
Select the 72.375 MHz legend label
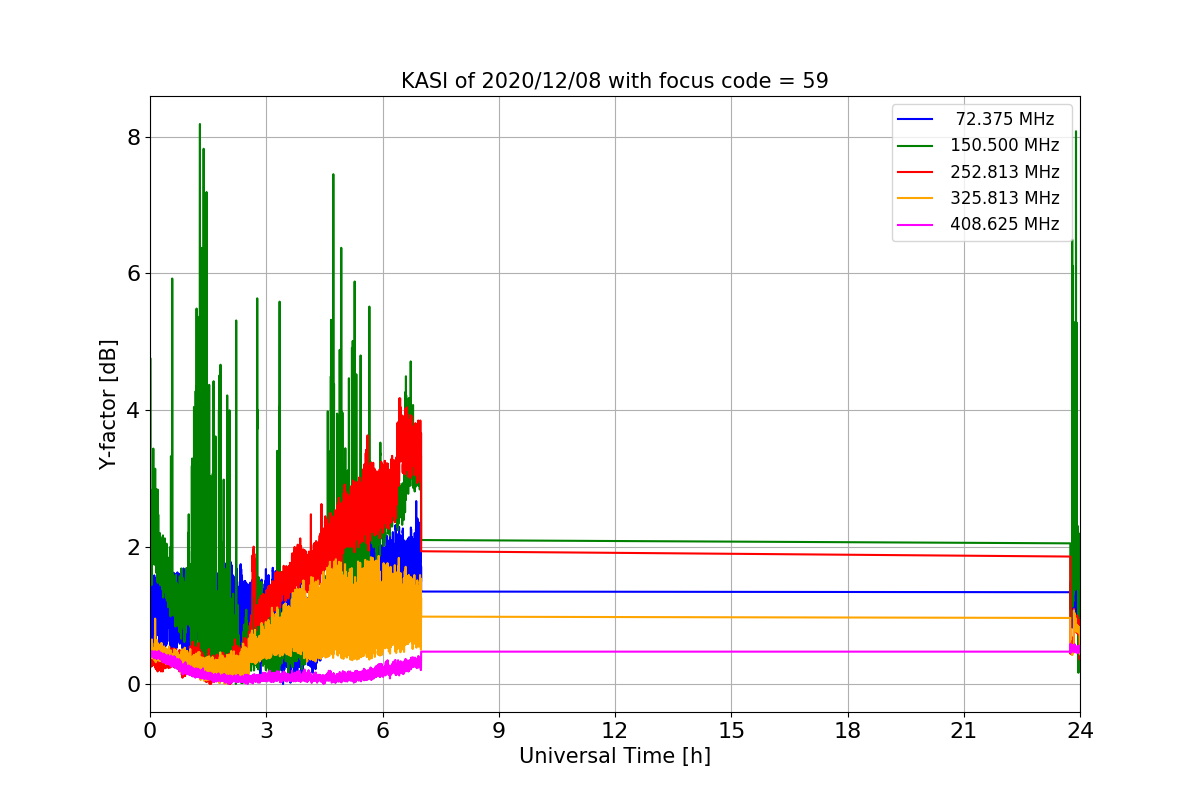pos(1005,119)
